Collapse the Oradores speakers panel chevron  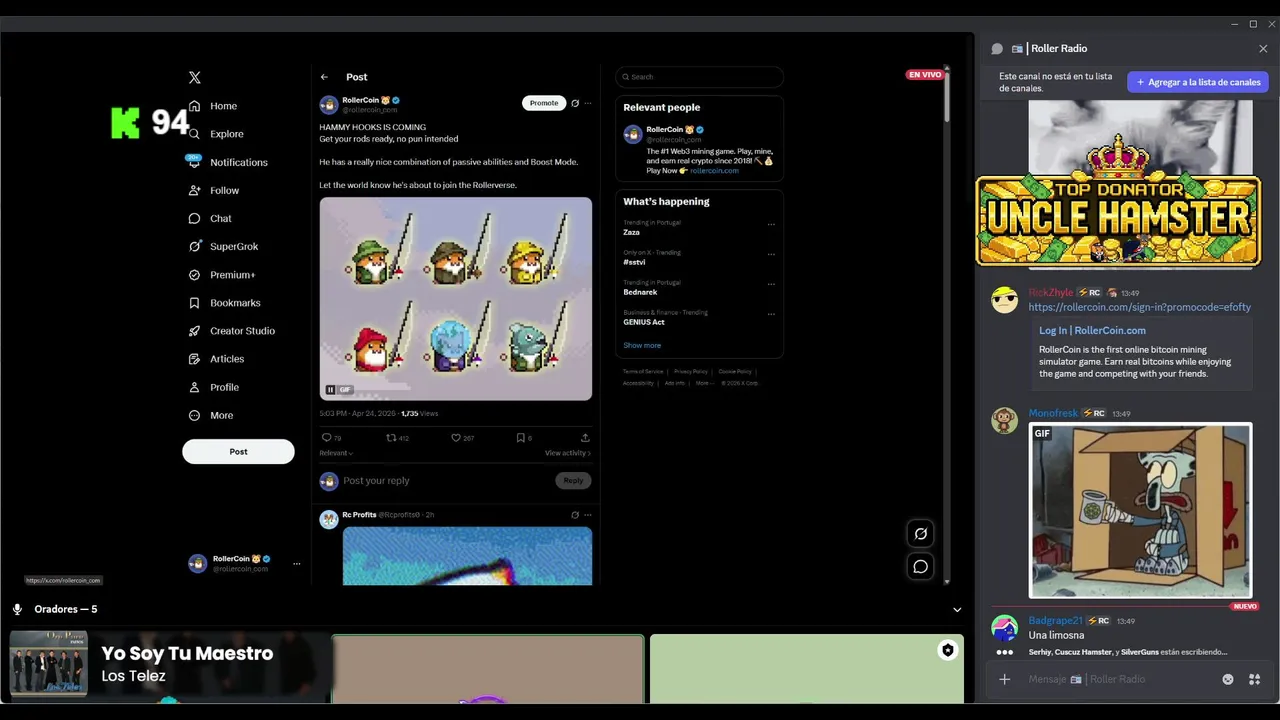tap(957, 610)
